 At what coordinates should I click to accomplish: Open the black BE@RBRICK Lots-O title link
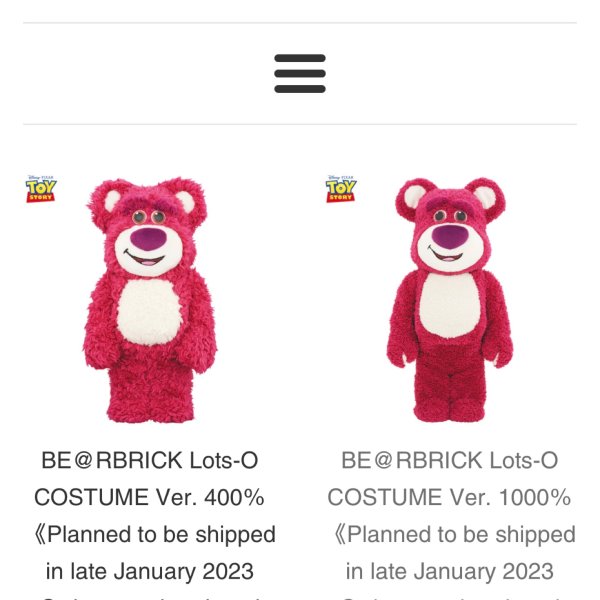pos(150,460)
